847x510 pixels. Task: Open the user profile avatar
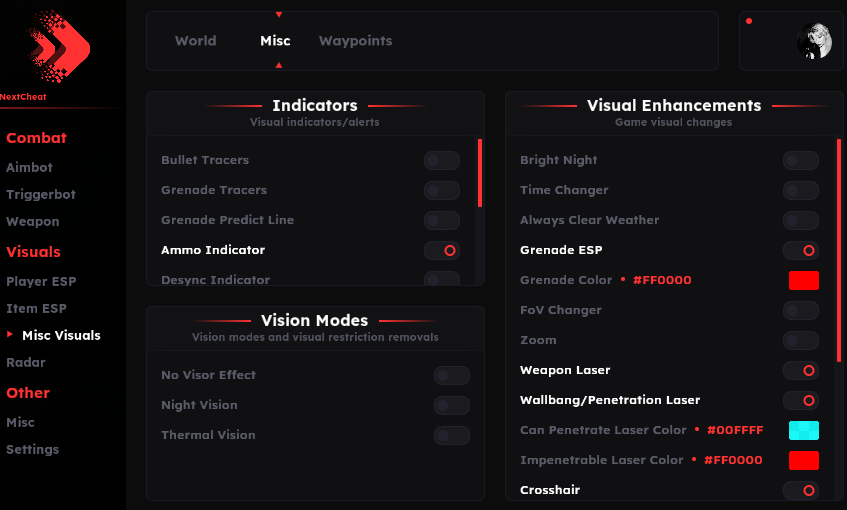click(x=814, y=41)
